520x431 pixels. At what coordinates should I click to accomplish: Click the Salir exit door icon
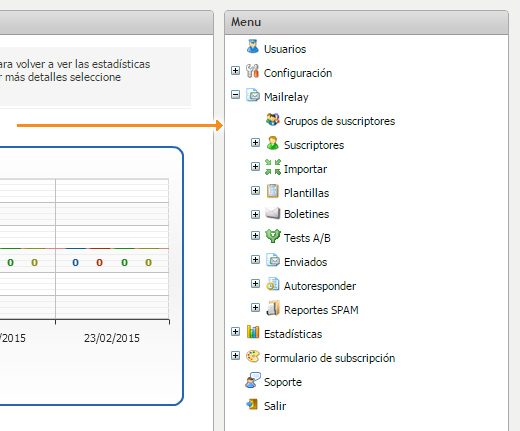[252, 404]
